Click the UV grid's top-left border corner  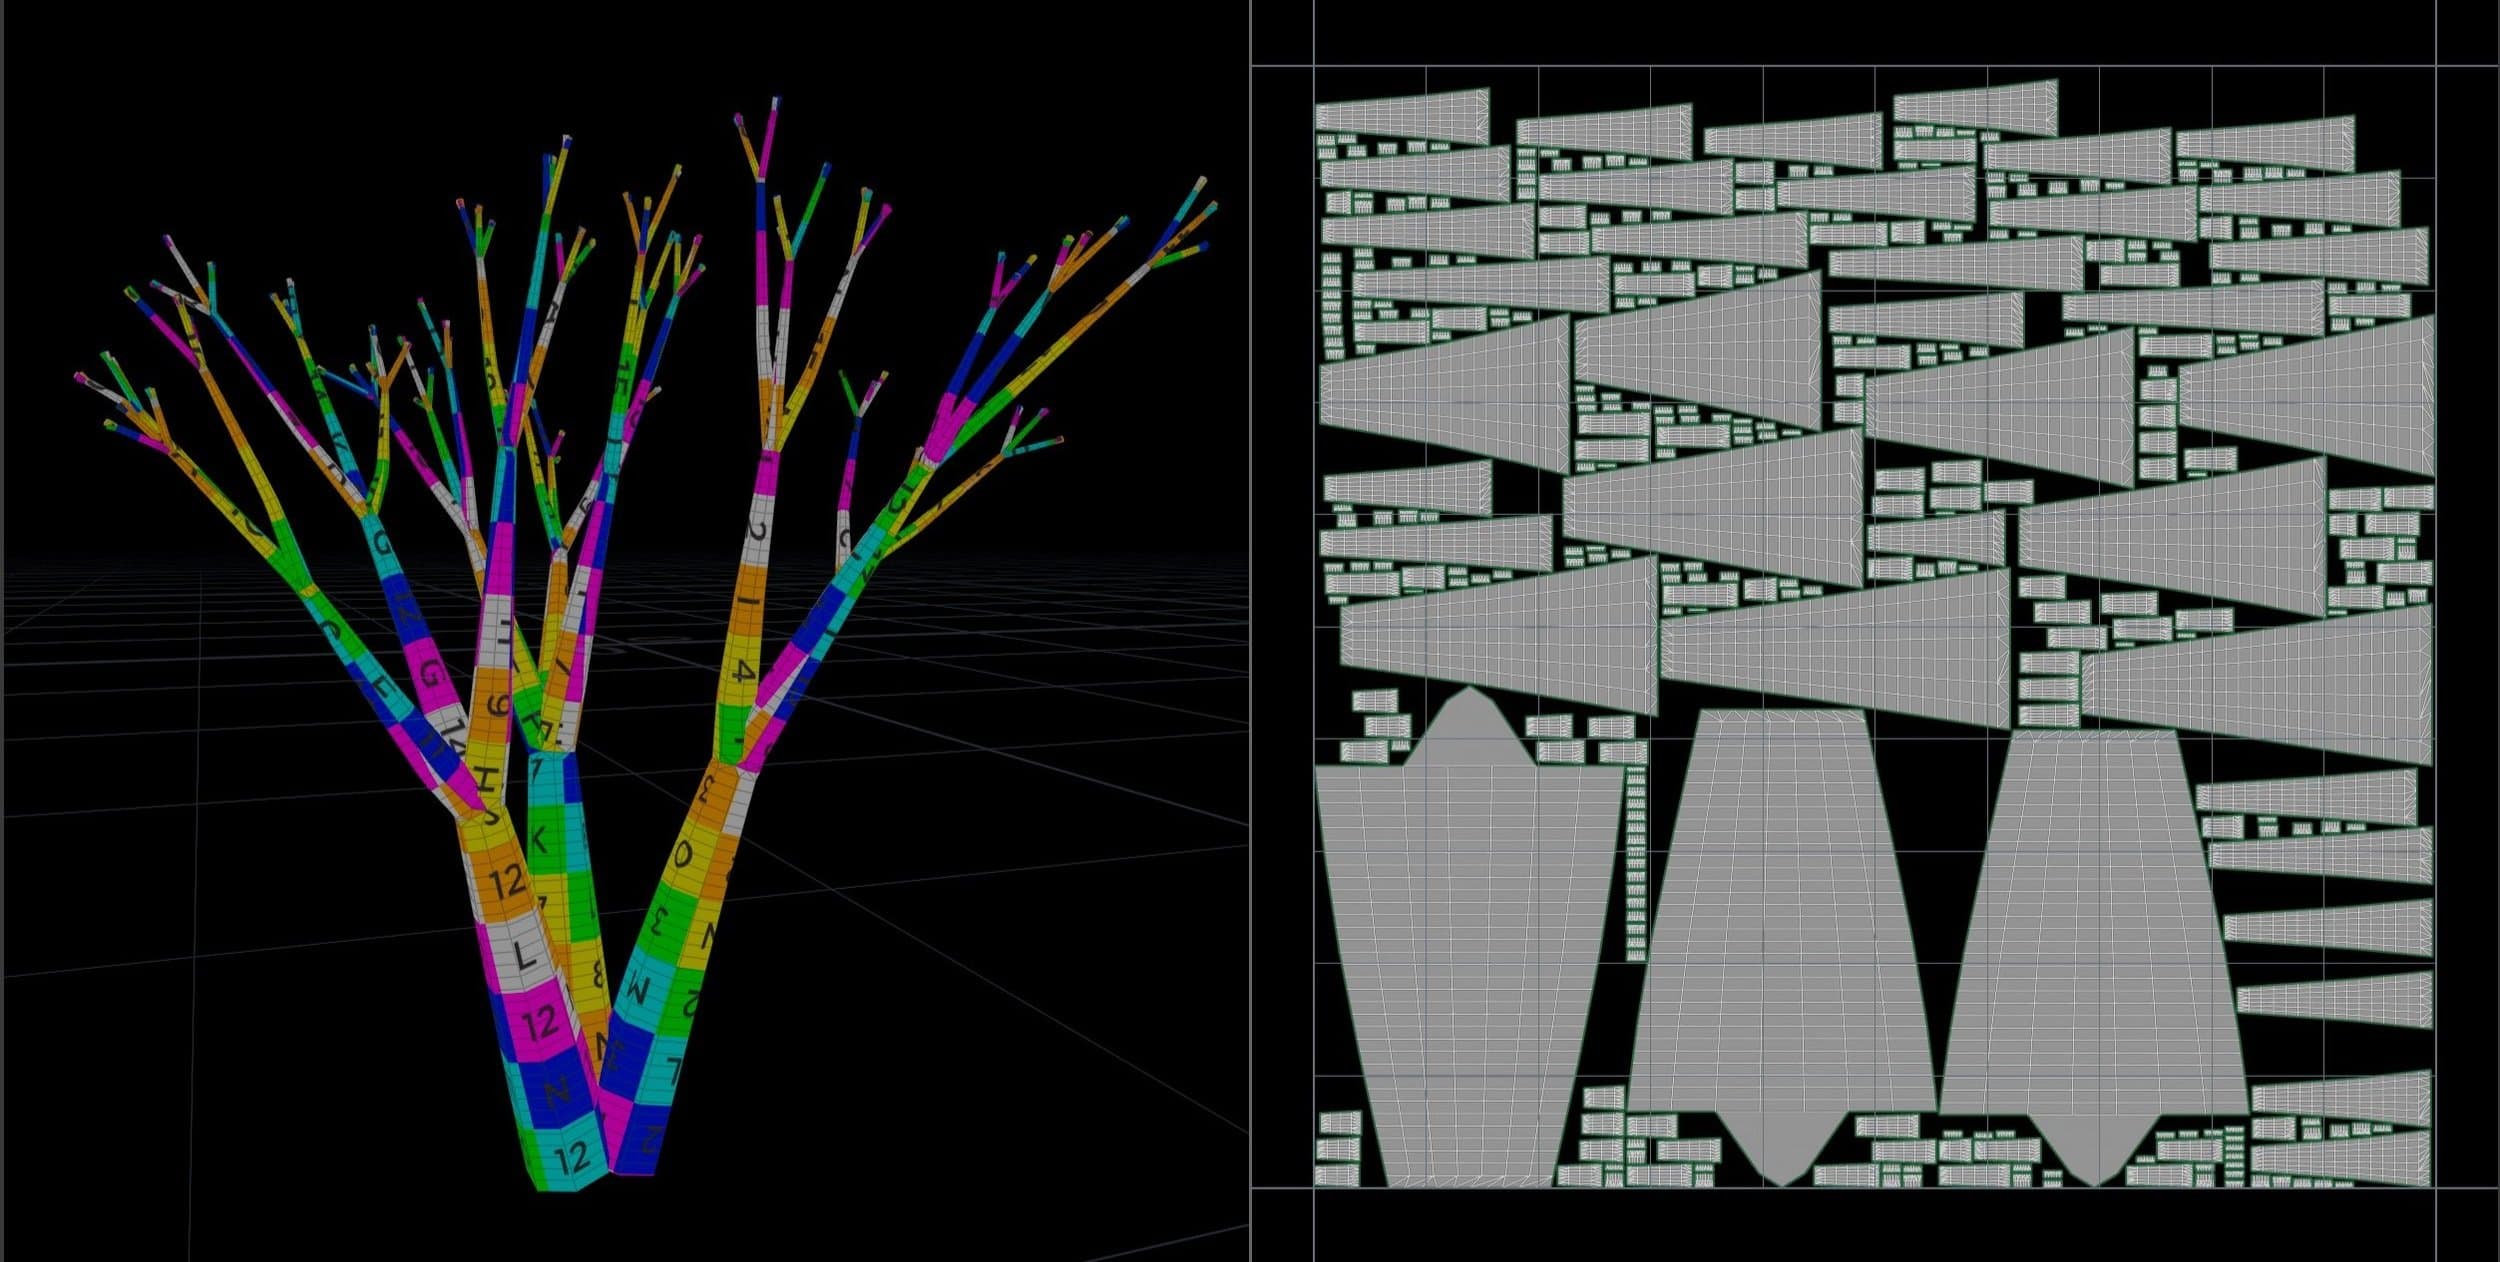[1314, 66]
